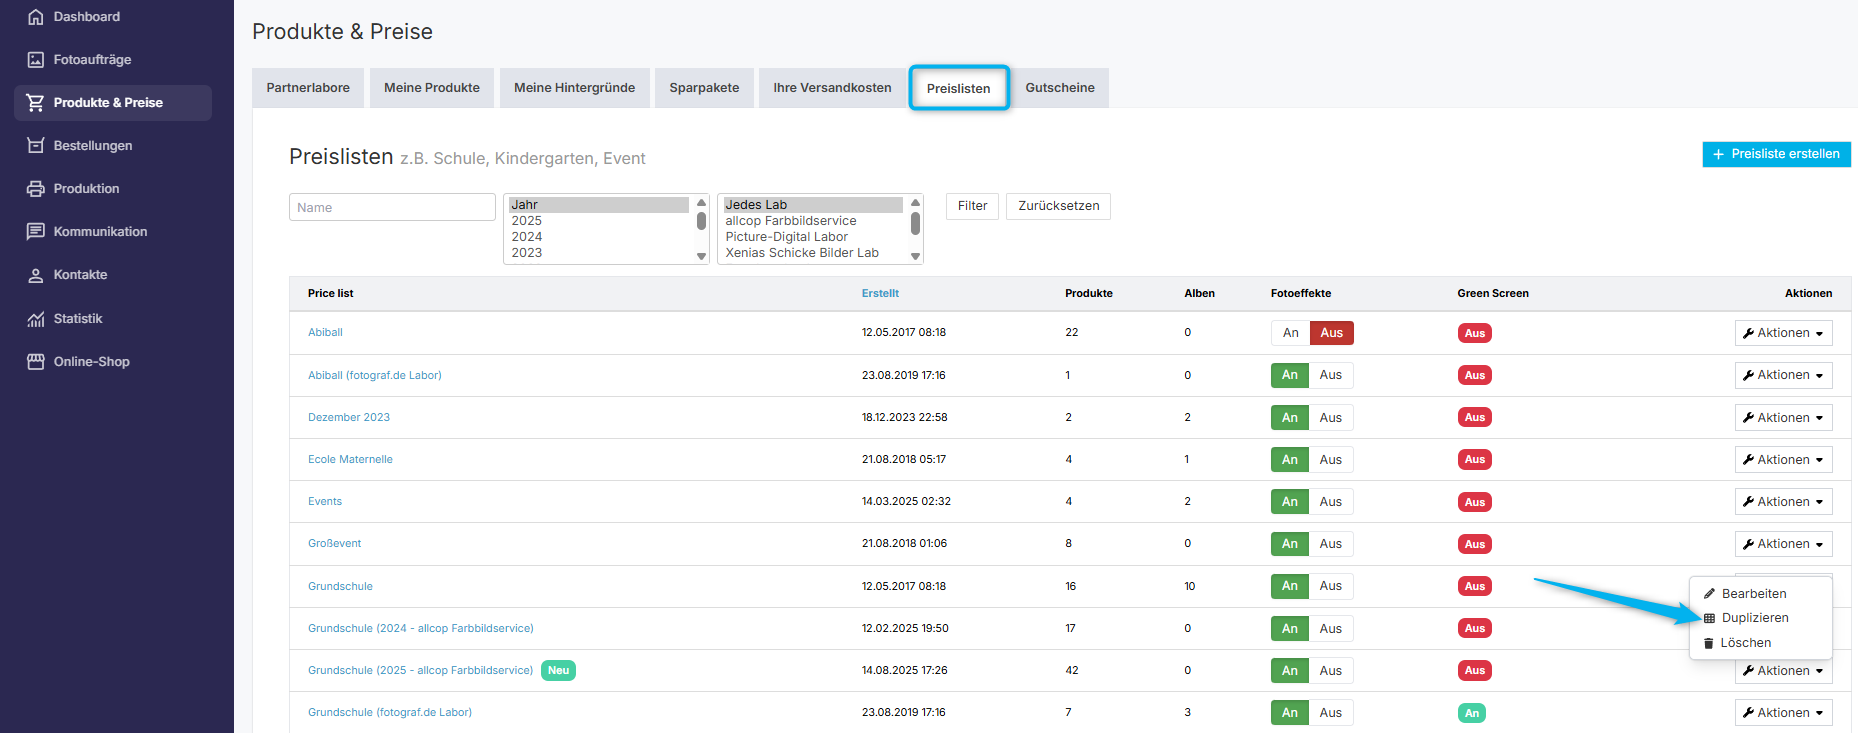Click the Bestellungen basket icon
Screen dimensions: 1858x733
click(x=36, y=146)
